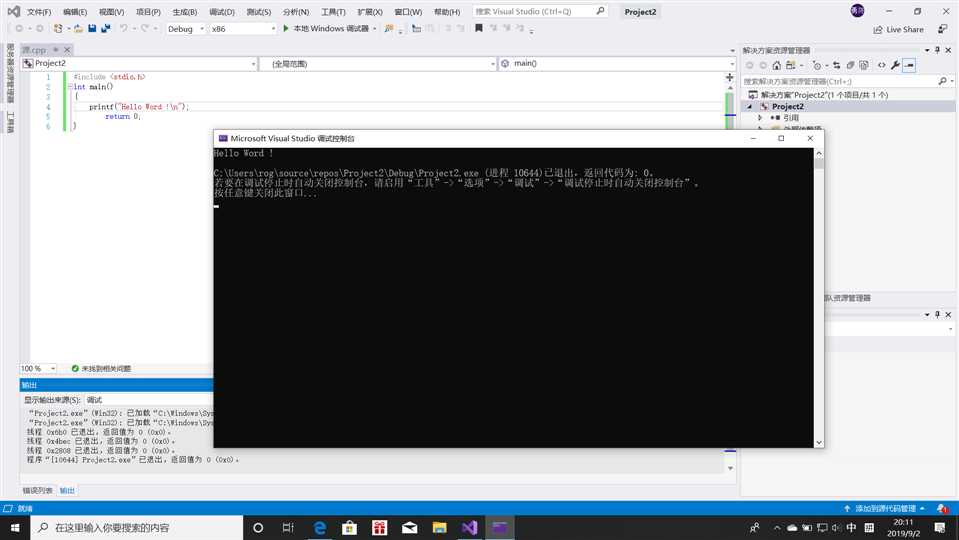
Task: Click the Undo arrow icon
Action: (124, 28)
